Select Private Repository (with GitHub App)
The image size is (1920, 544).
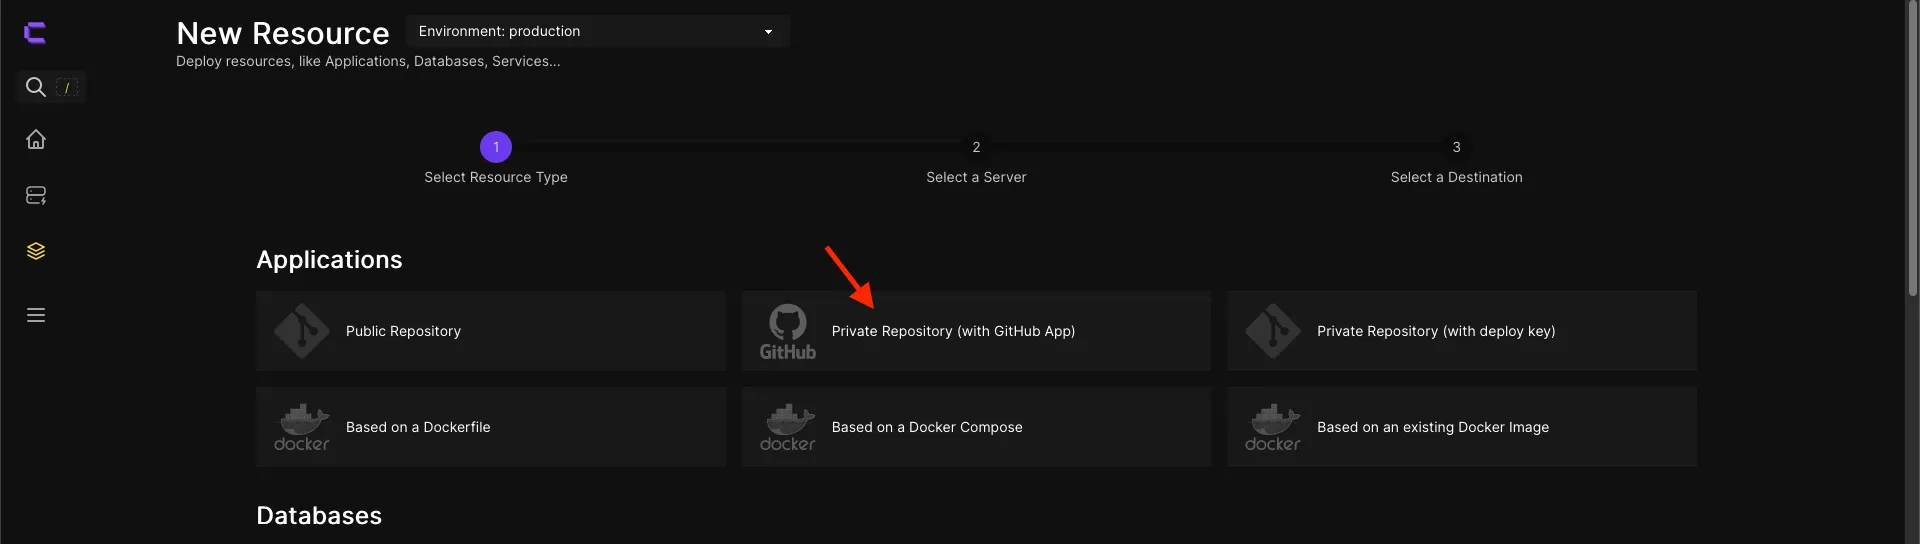coord(976,331)
